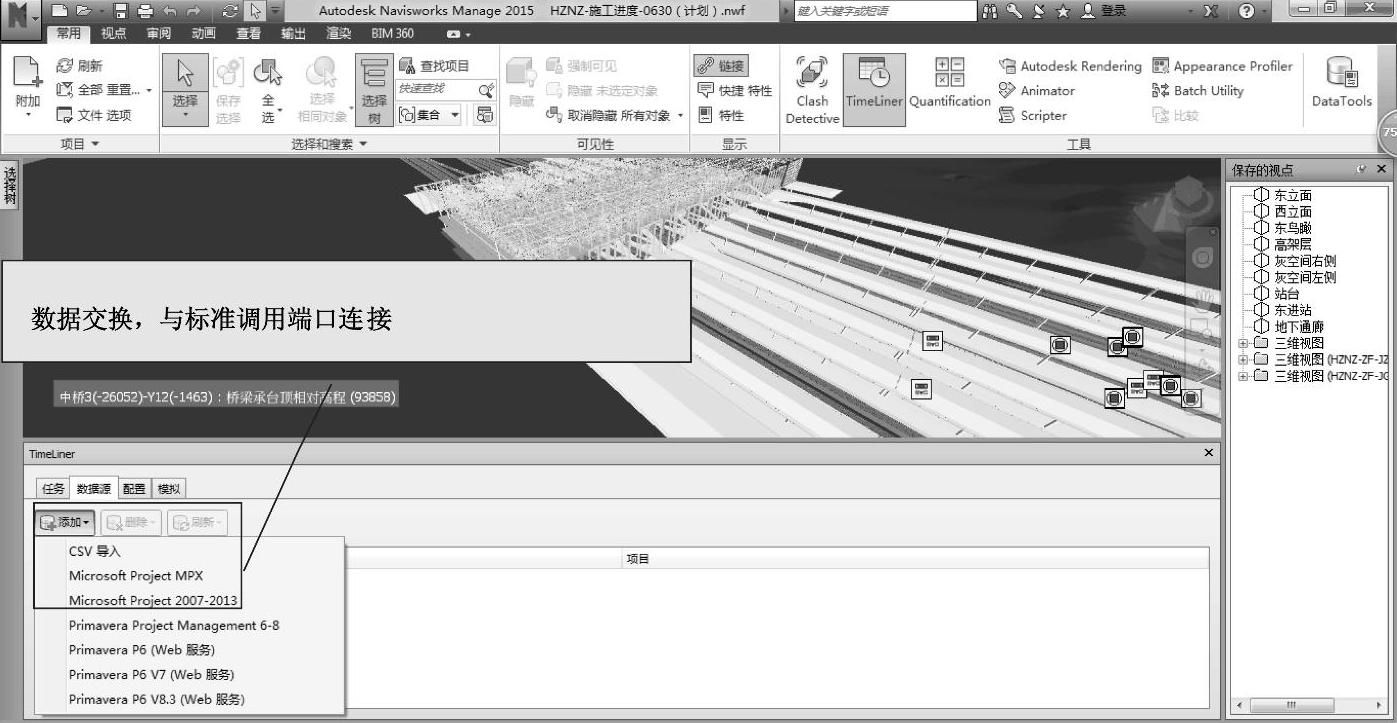
Task: Toggle 快捷 特性 display
Action: pos(735,90)
